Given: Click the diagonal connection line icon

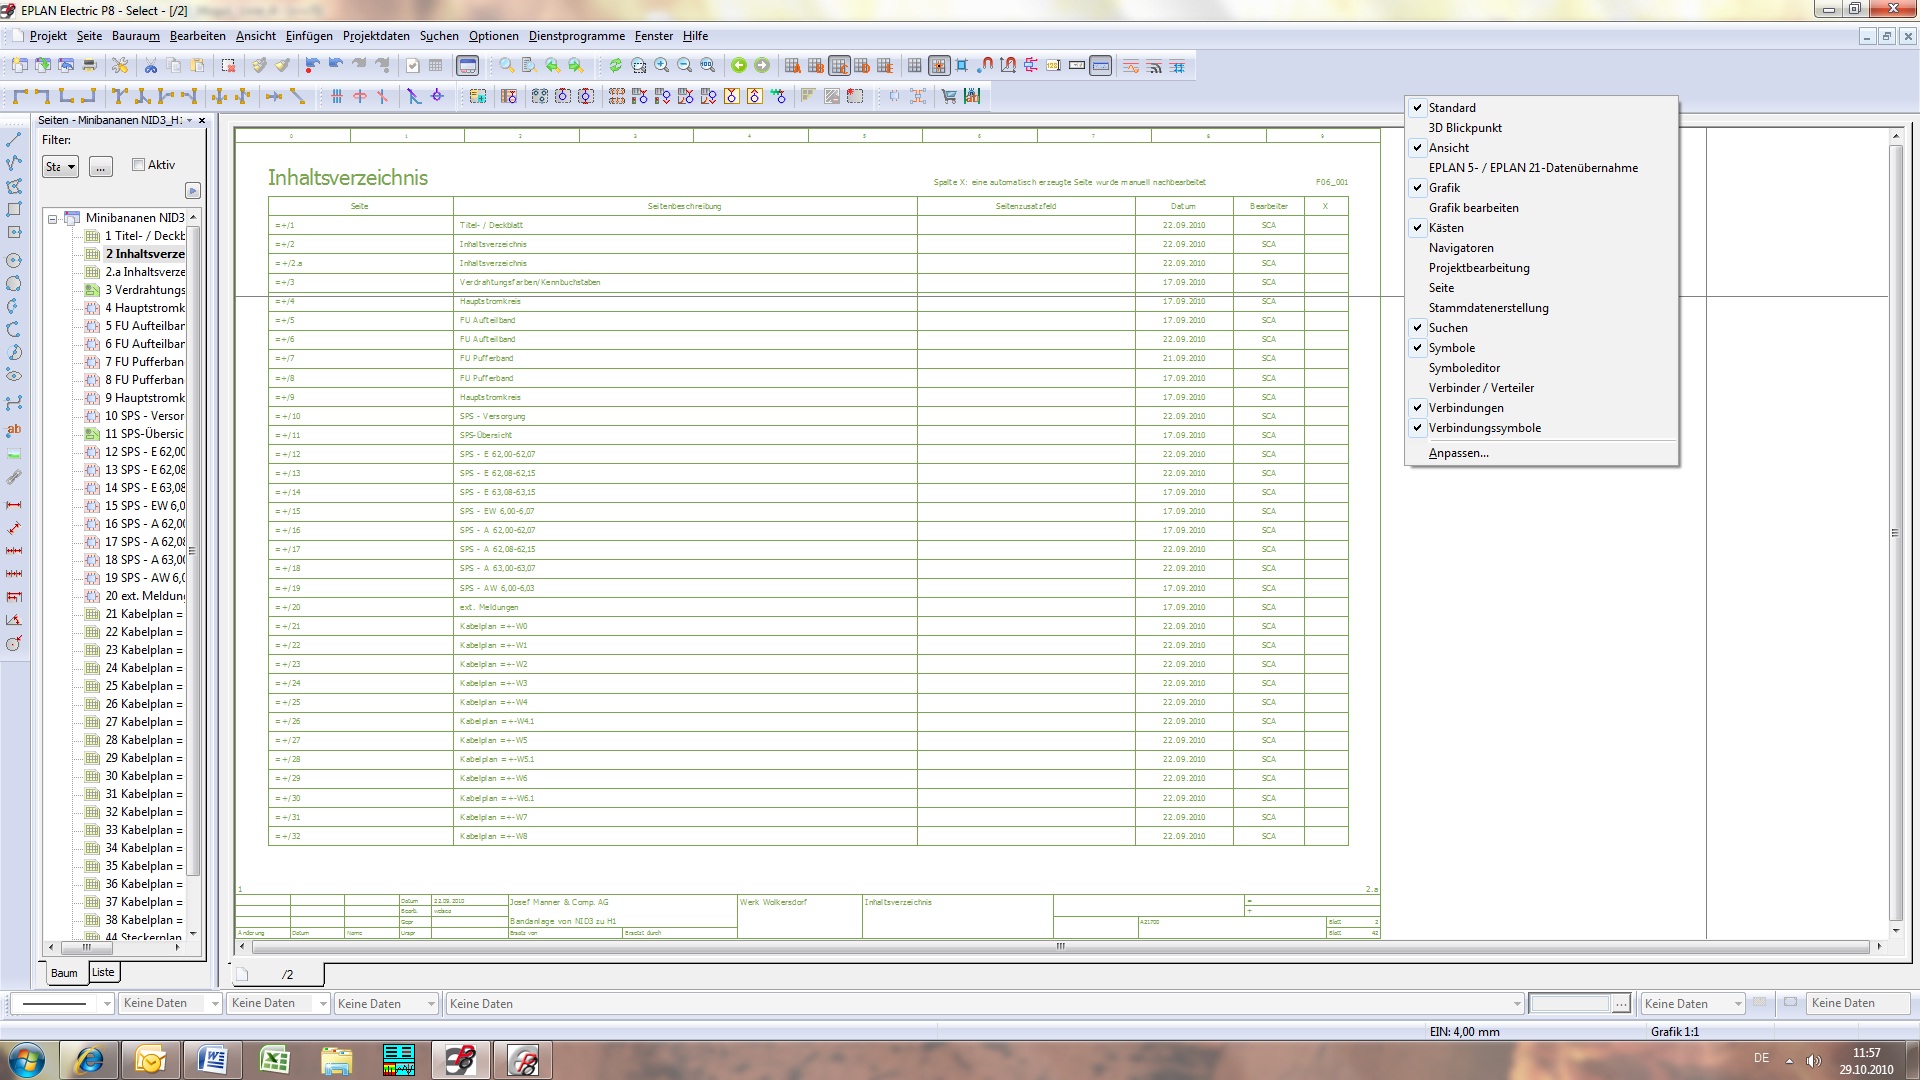Looking at the screenshot, I should tap(298, 96).
